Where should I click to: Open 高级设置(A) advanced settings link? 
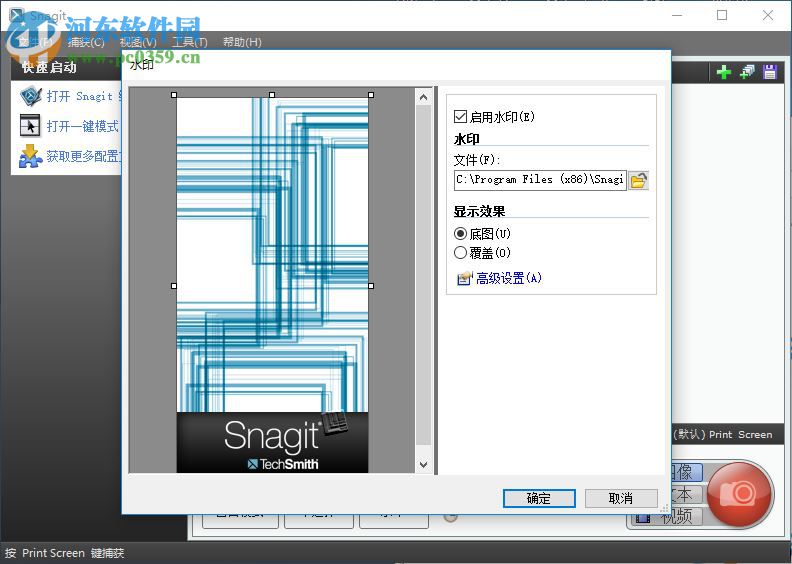[509, 278]
